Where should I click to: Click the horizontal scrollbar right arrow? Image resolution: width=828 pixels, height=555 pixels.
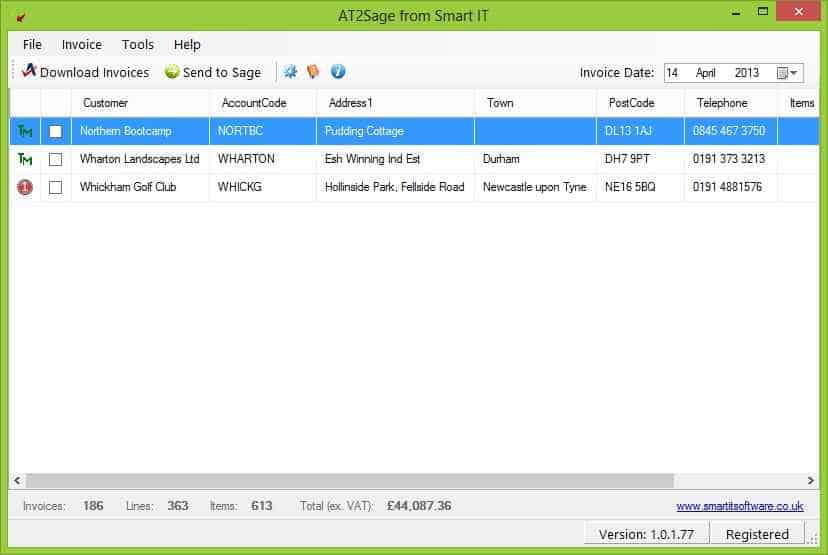click(811, 481)
